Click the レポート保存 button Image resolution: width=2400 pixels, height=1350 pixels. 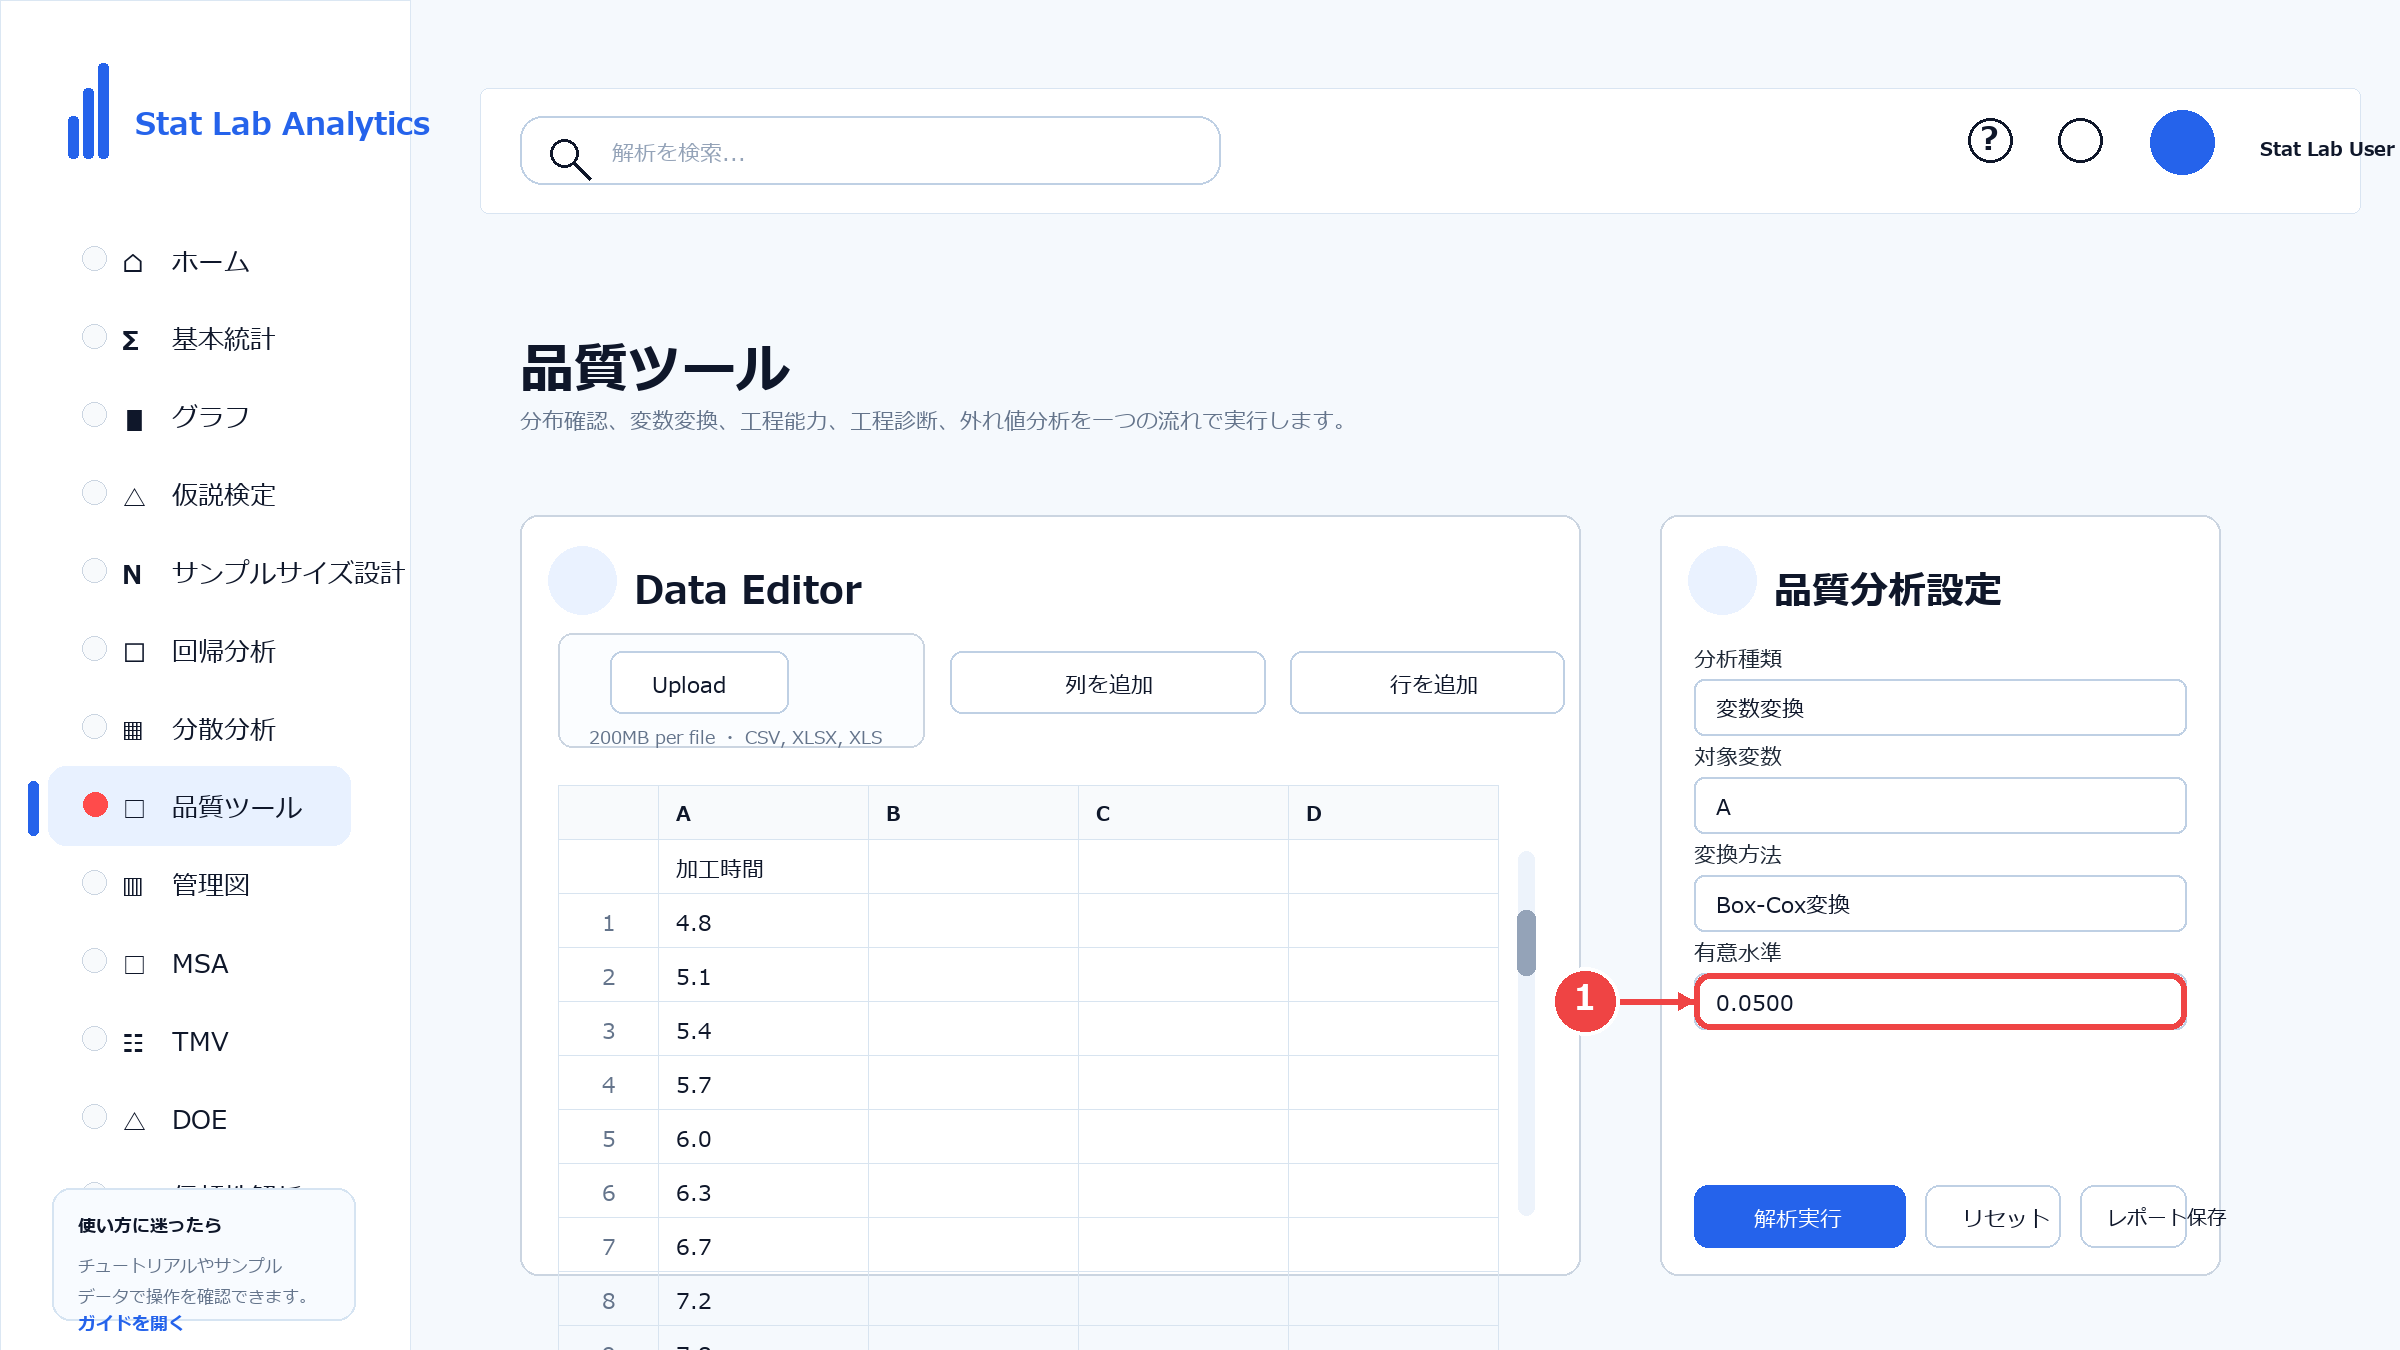coord(2134,1218)
